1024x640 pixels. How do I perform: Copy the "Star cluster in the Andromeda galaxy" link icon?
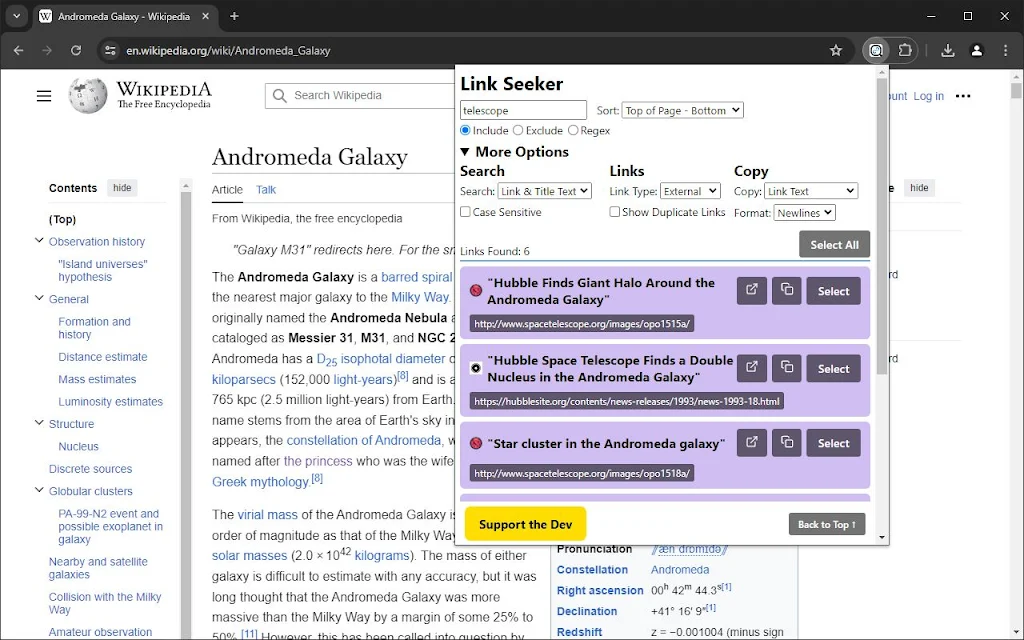tap(786, 443)
